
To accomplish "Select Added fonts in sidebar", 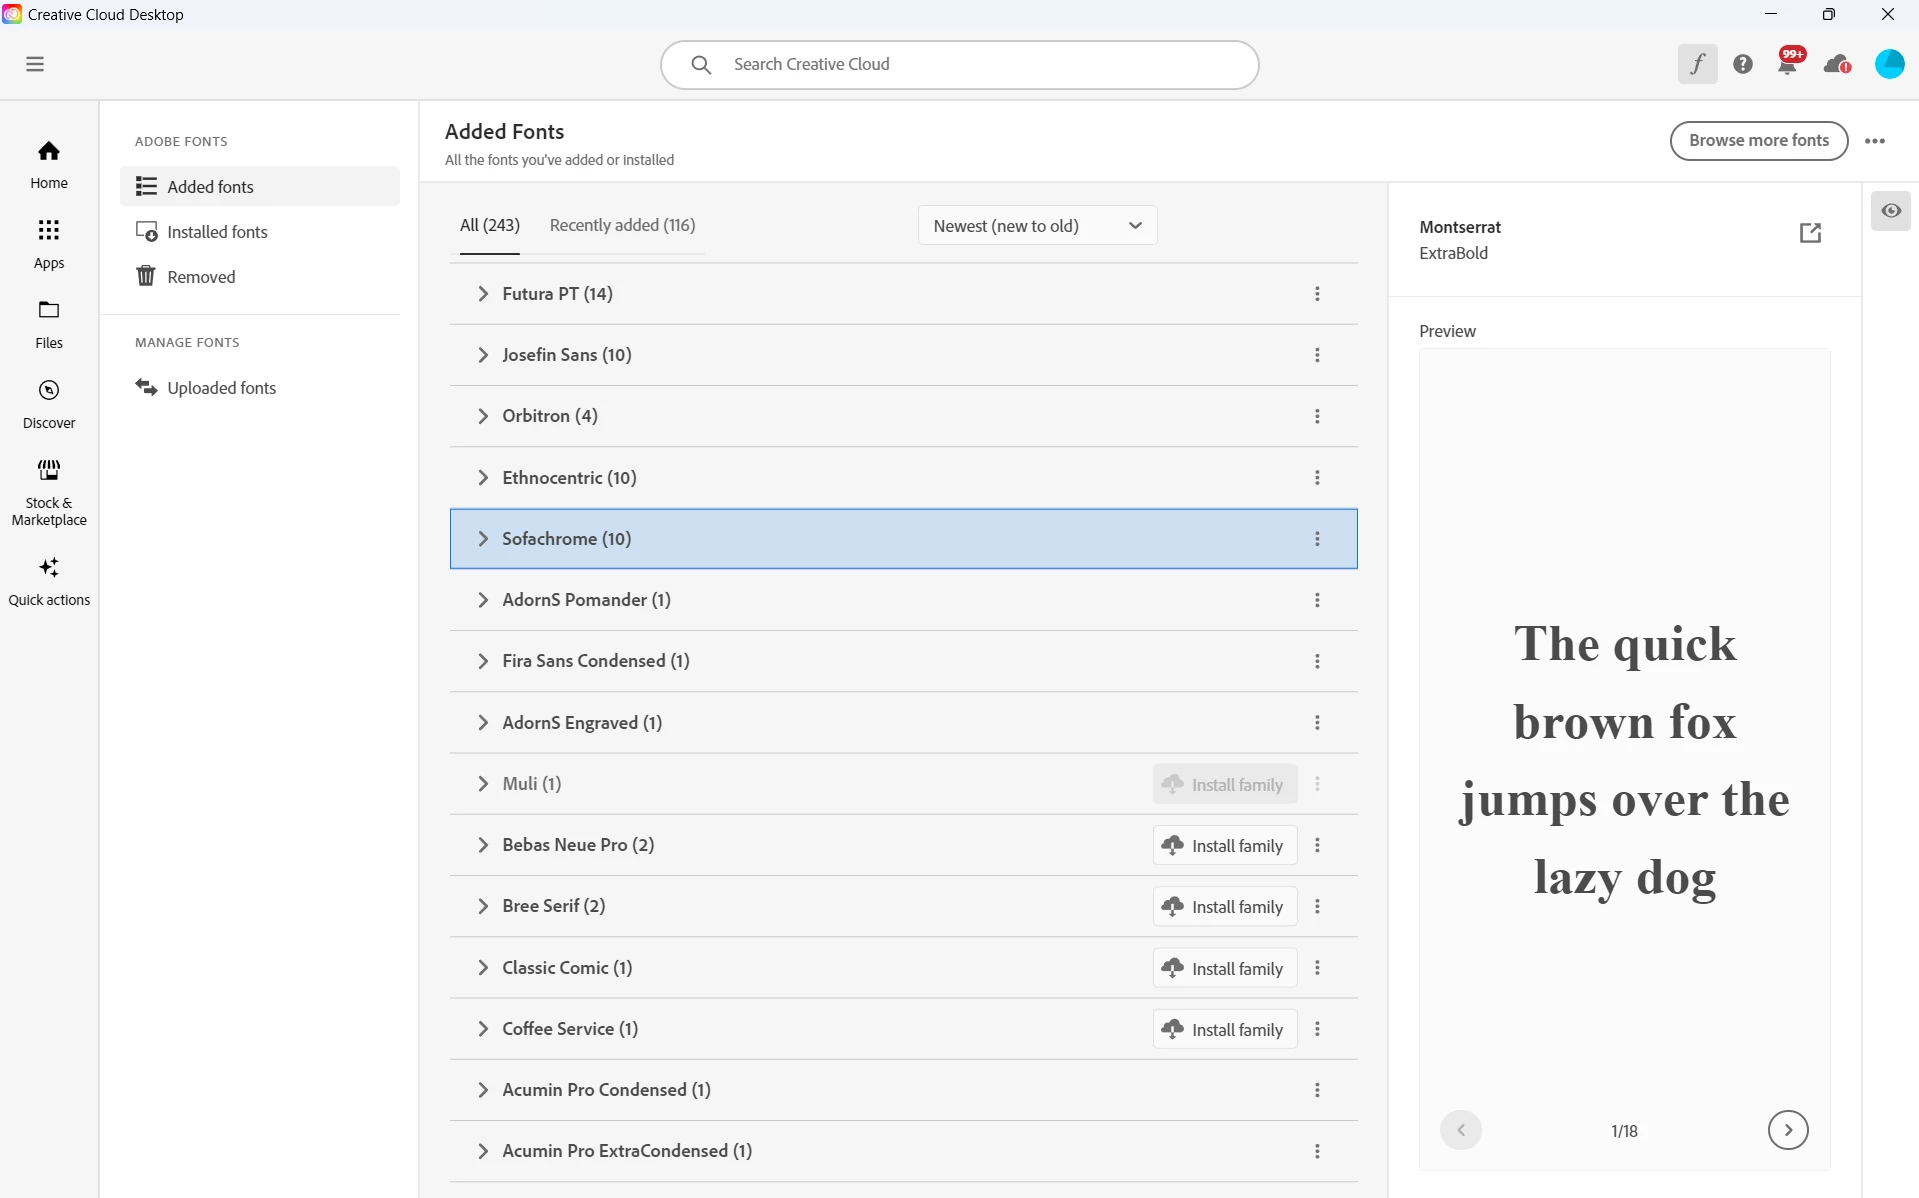I will point(260,187).
